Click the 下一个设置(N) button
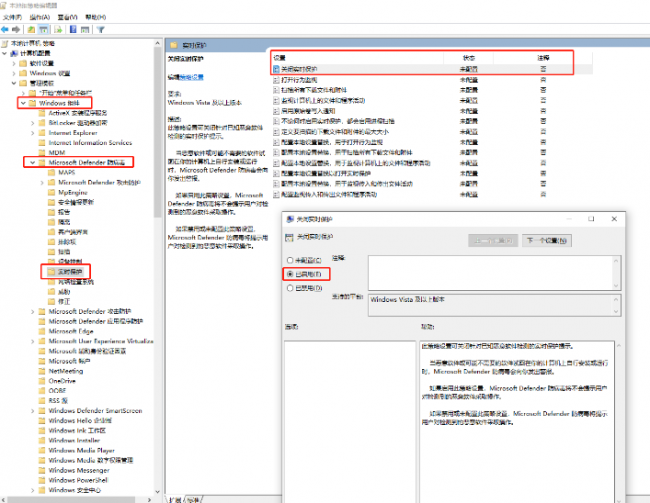 [x=546, y=241]
